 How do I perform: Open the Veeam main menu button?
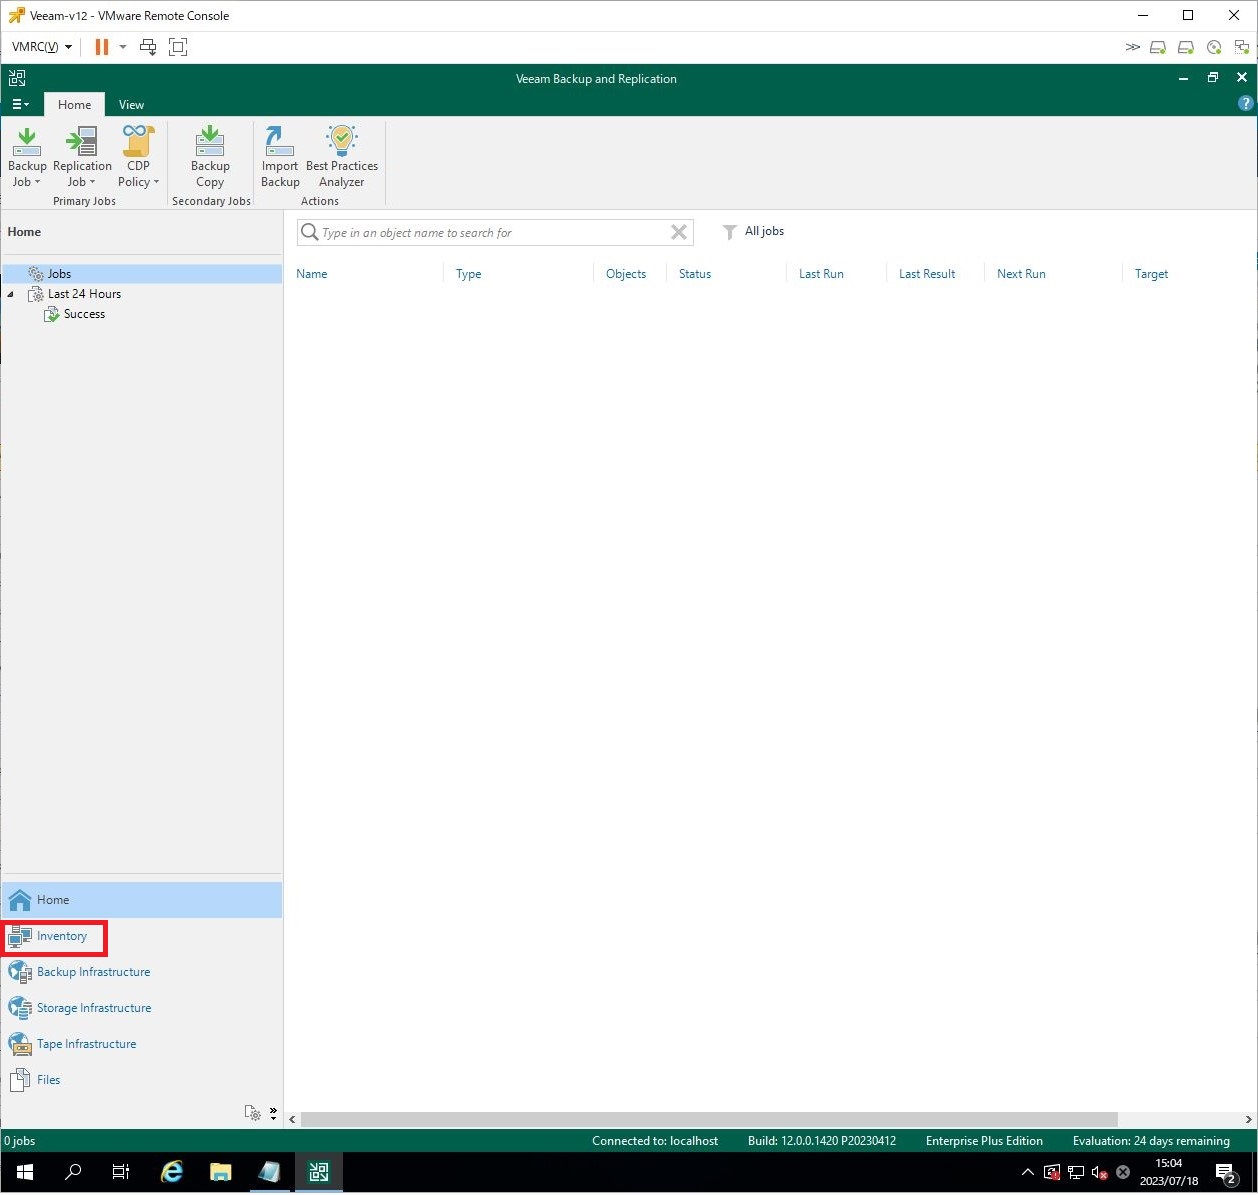tap(20, 104)
